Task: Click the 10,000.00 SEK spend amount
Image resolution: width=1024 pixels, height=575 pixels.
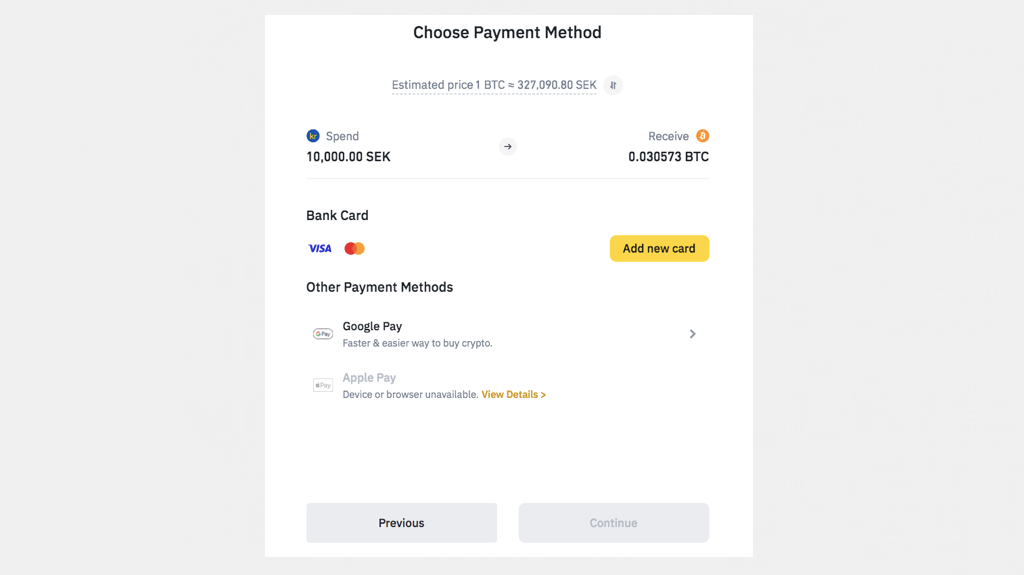Action: (x=348, y=157)
